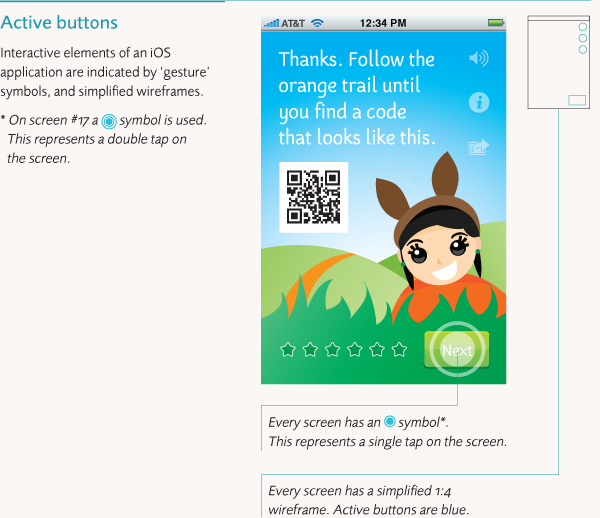This screenshot has width=600, height=518.
Task: Click the battery indicator icon
Action: pyautogui.click(x=496, y=23)
